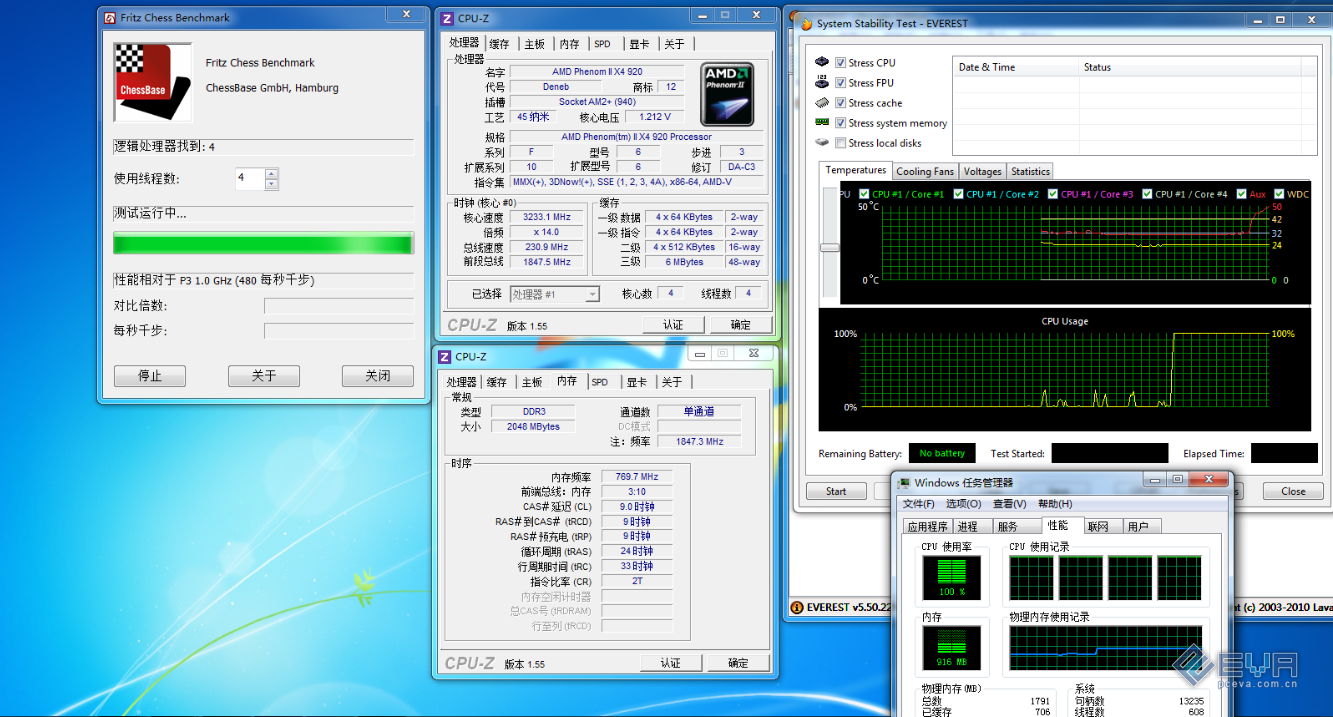Click 确定 button in top CPU-Z

point(741,325)
